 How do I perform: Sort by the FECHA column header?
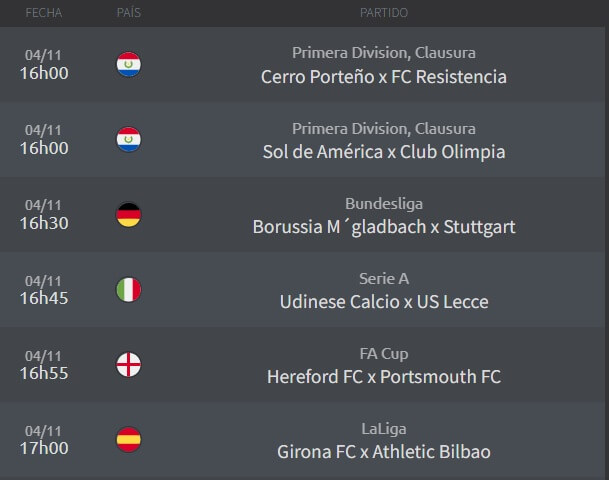pyautogui.click(x=44, y=13)
